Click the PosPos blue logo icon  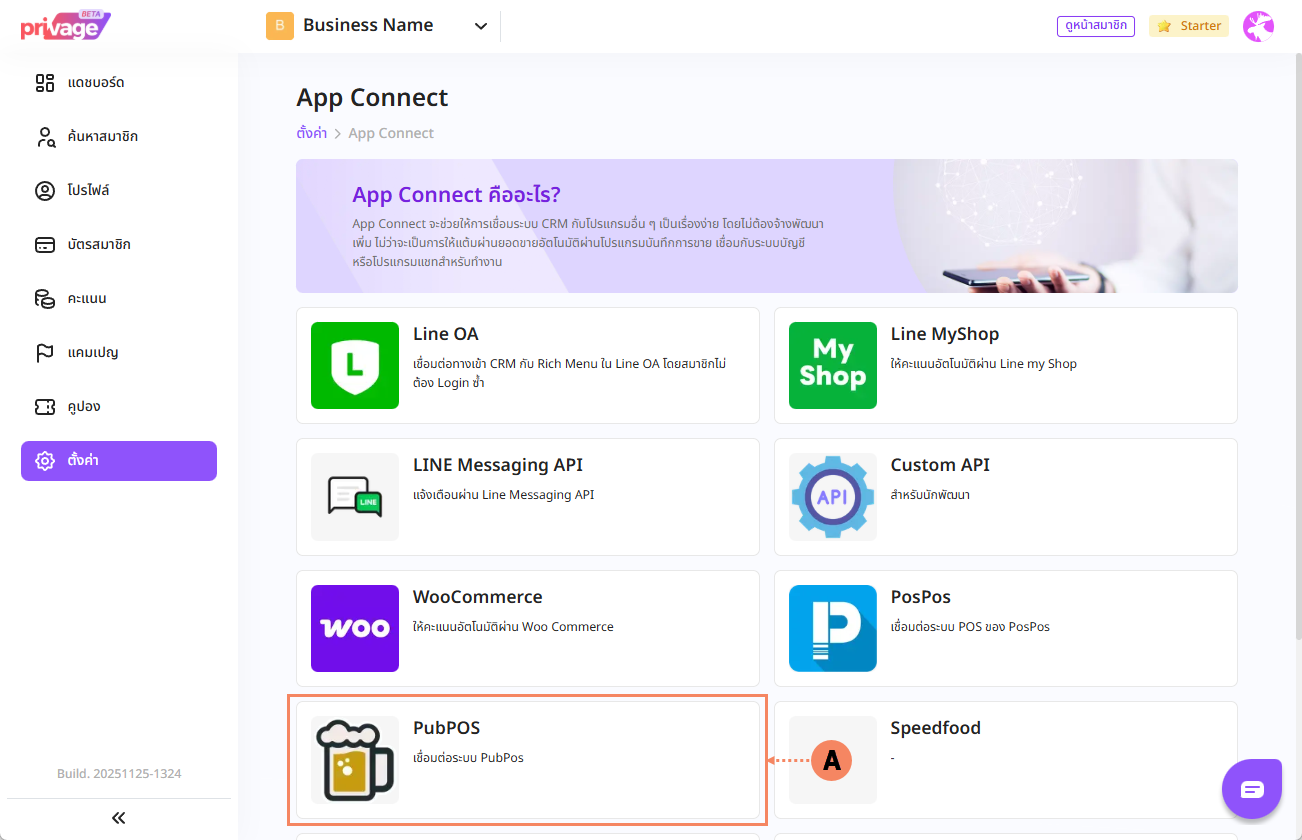(832, 628)
